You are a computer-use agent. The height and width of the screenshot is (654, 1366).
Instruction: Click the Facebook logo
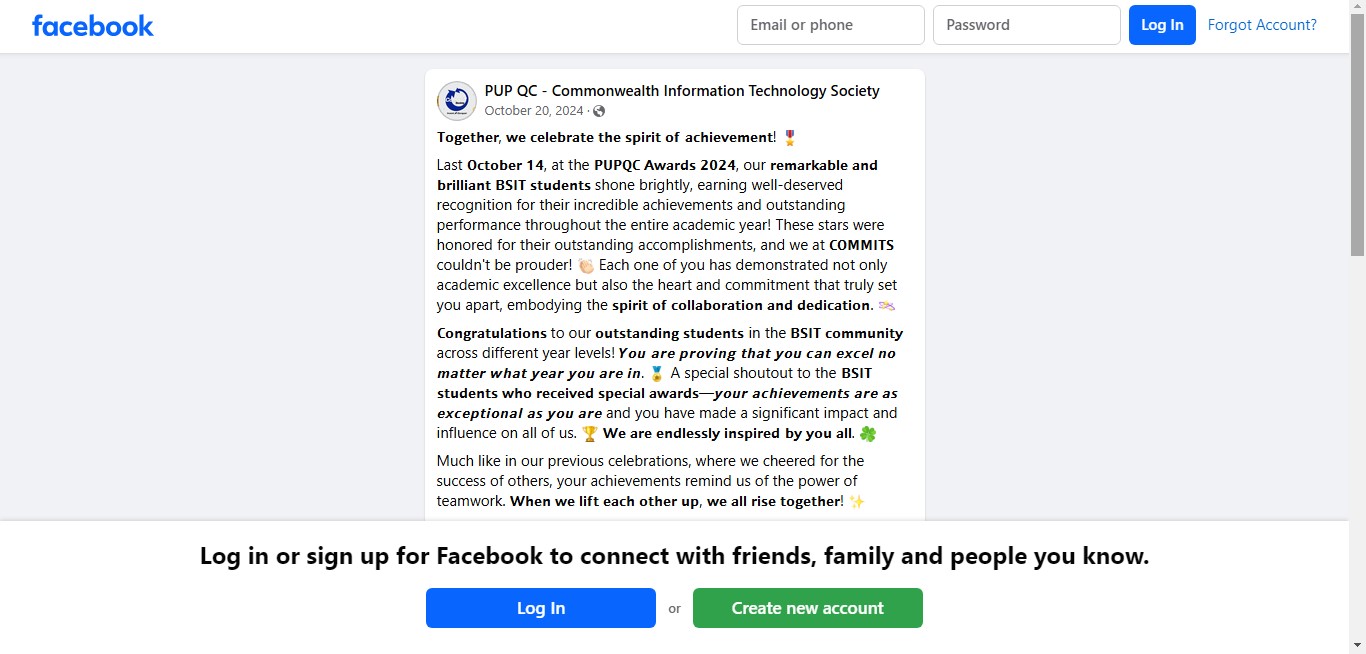pos(93,26)
